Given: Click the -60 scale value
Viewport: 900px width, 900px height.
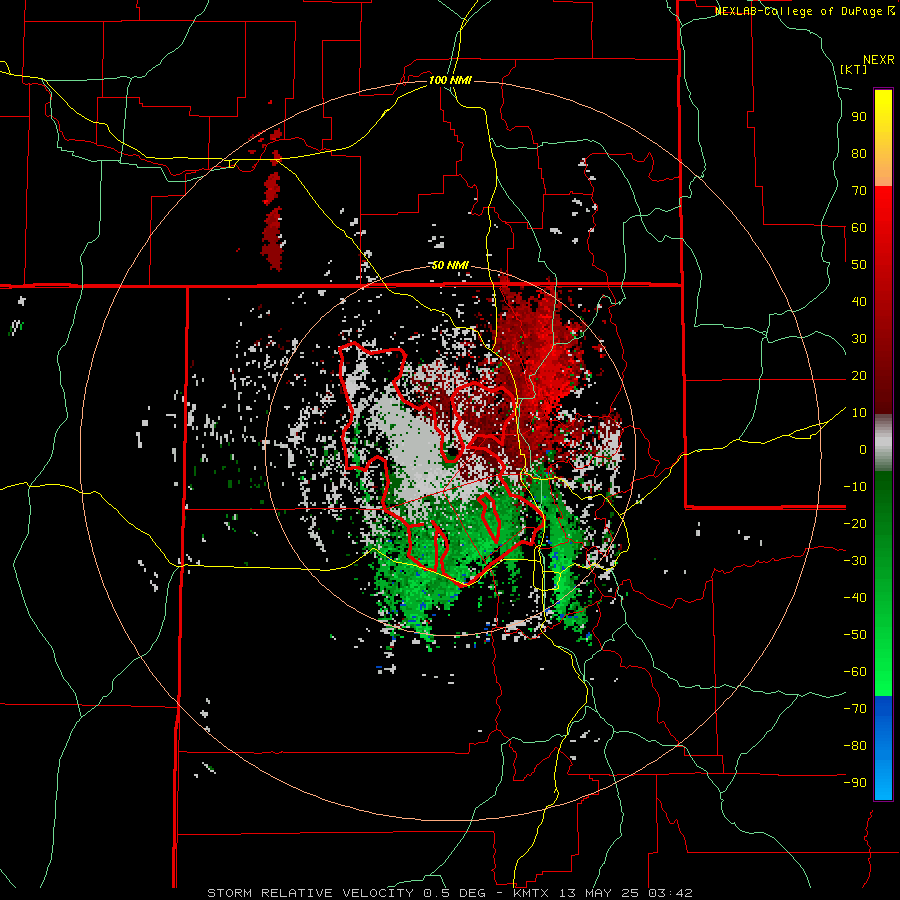Looking at the screenshot, I should (855, 672).
